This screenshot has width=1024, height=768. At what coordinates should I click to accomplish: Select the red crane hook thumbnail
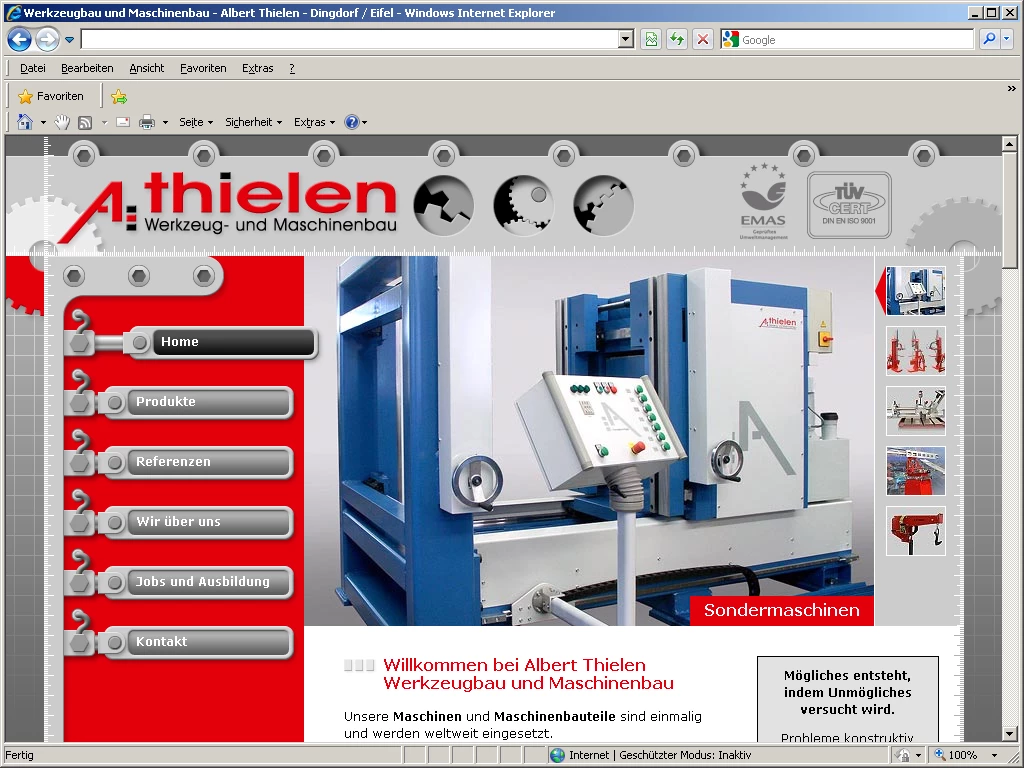point(915,531)
